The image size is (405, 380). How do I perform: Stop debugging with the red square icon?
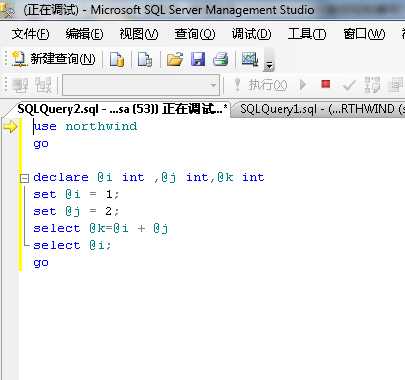[x=326, y=84]
